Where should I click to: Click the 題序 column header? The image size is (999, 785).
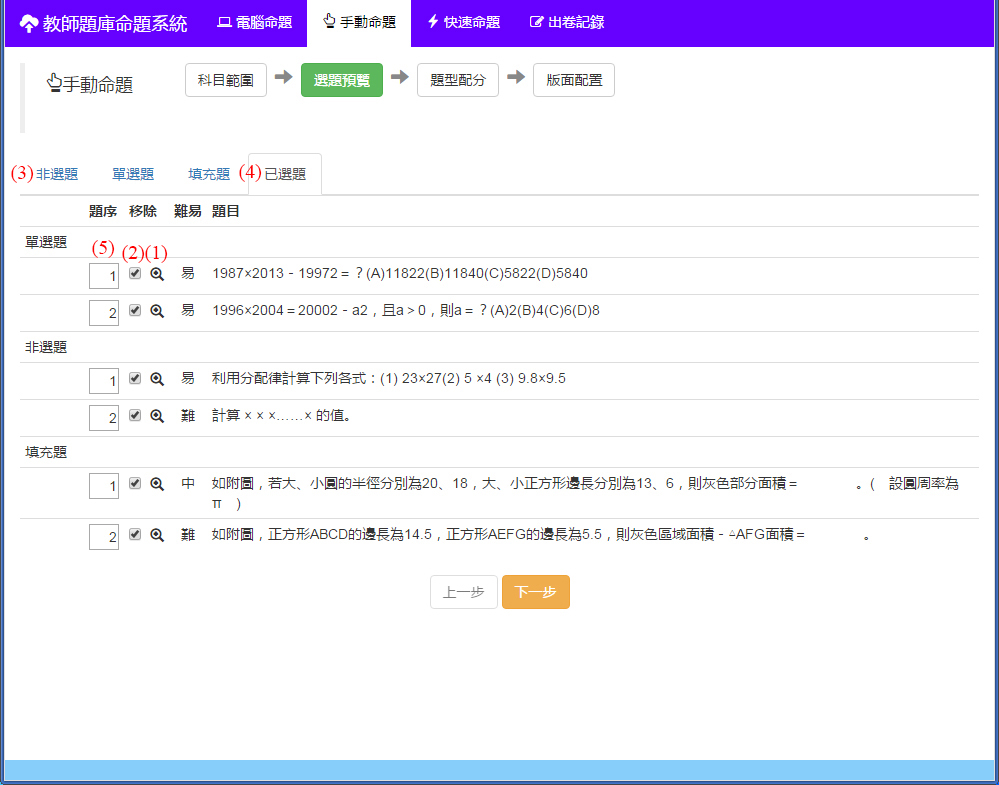point(103,212)
